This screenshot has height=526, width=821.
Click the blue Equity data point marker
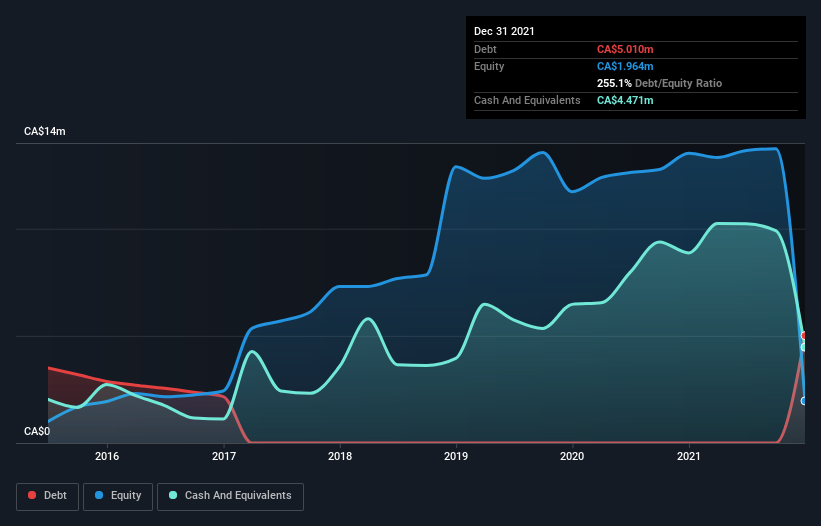pos(804,401)
